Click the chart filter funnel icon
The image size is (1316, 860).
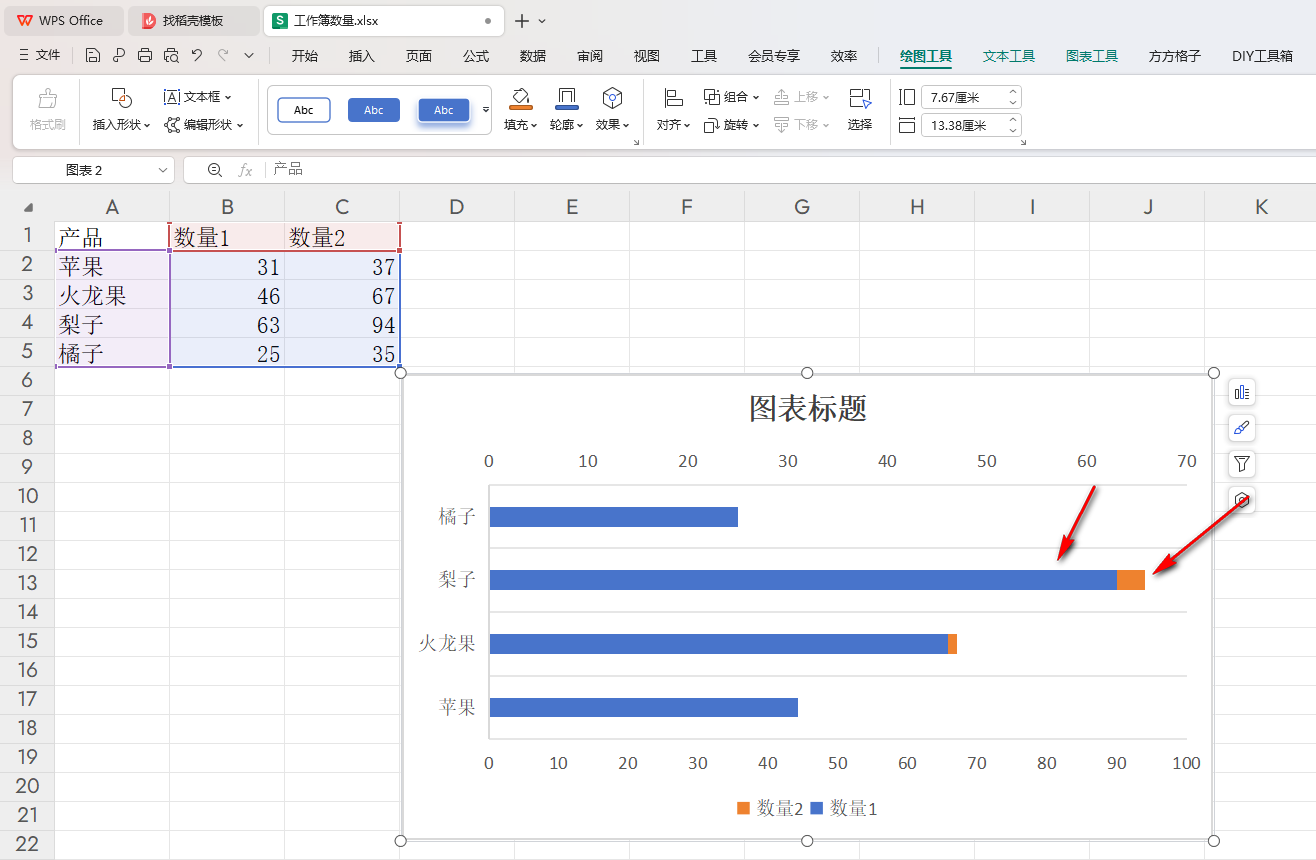[1242, 464]
